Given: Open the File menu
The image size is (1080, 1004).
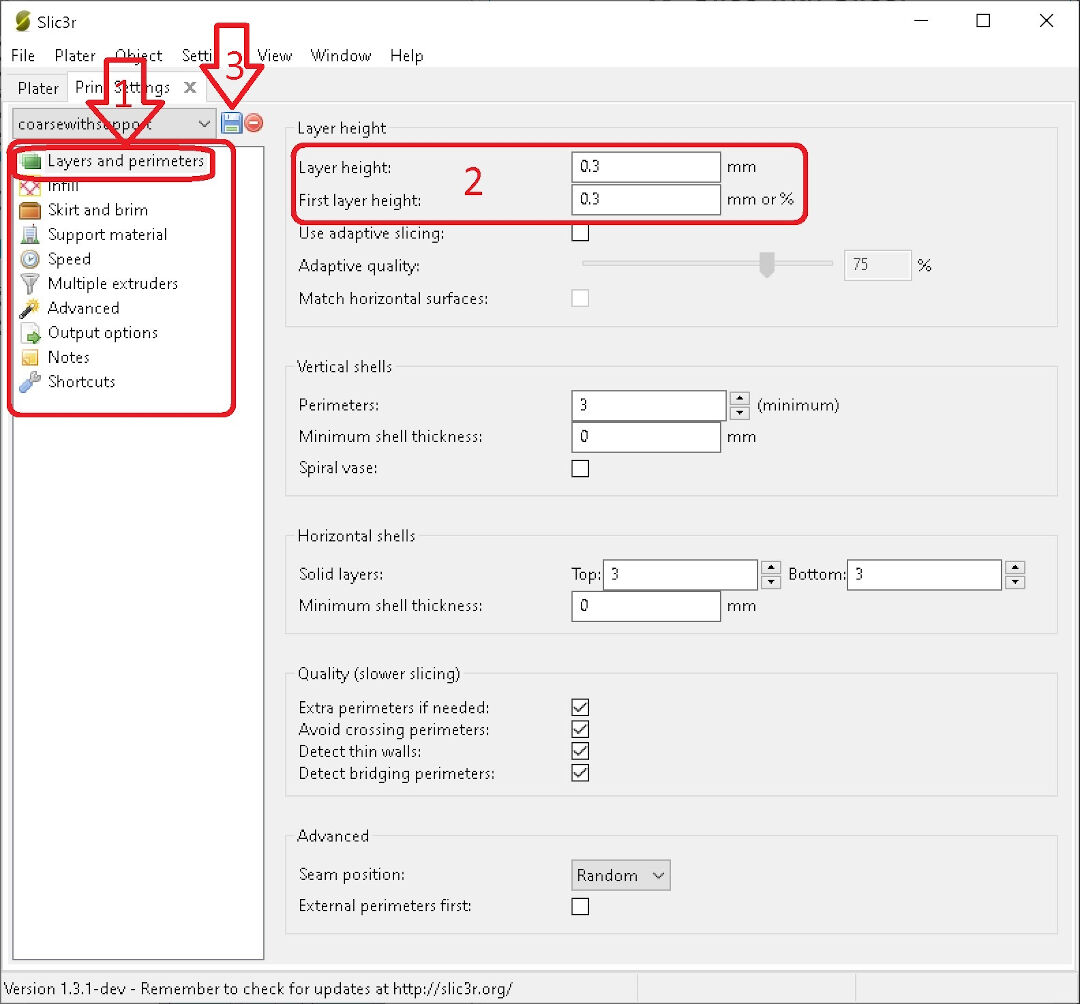Looking at the screenshot, I should tap(22, 55).
